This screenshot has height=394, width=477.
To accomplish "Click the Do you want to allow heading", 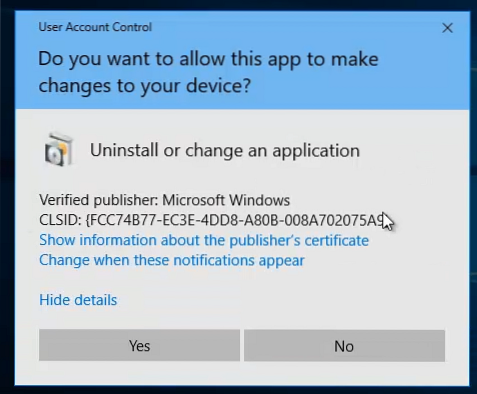I will click(x=208, y=72).
